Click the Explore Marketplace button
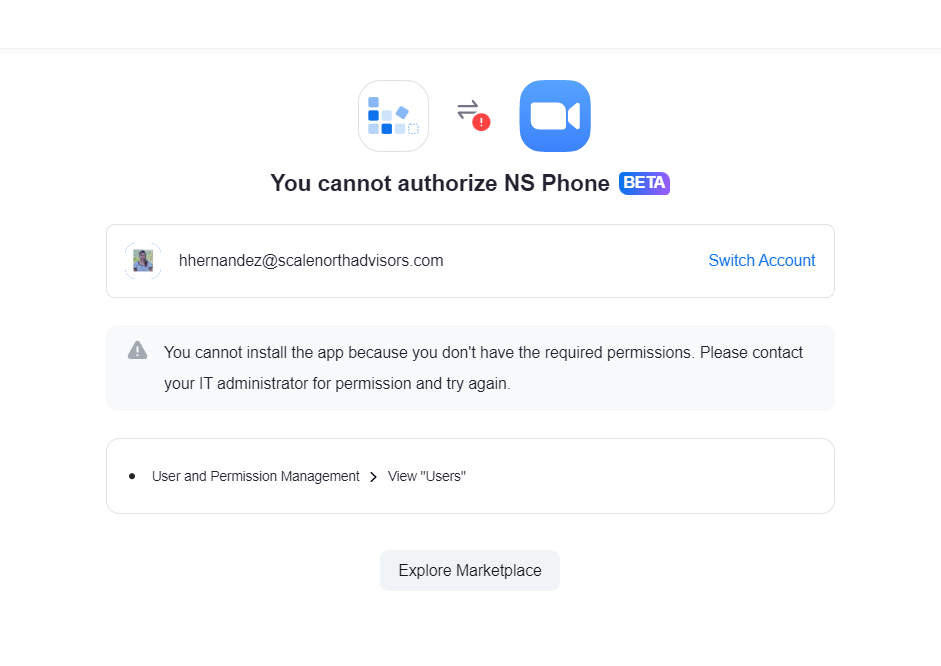Image resolution: width=941 pixels, height=666 pixels. pos(470,571)
